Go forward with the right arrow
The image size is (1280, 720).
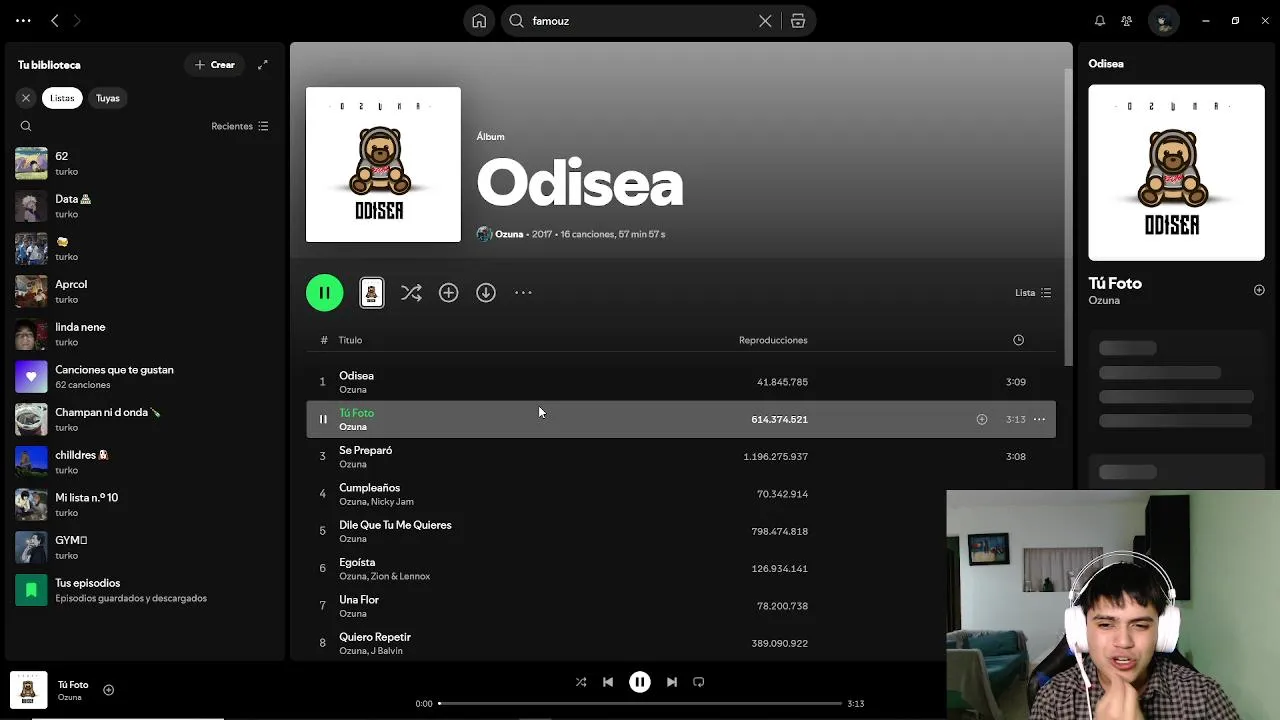[x=77, y=20]
